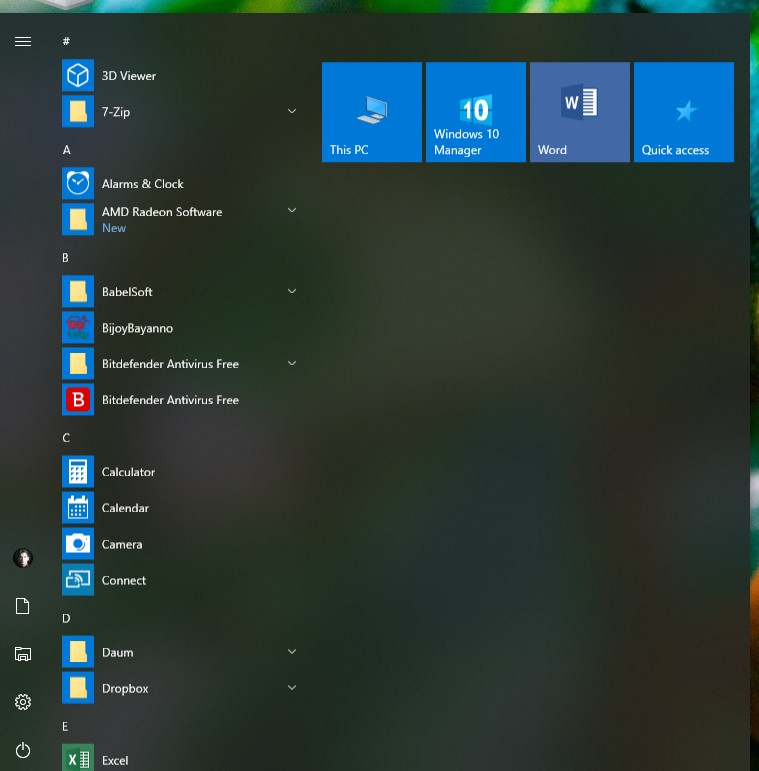Image resolution: width=759 pixels, height=771 pixels.
Task: Select the Excel label
Action: [x=115, y=760]
